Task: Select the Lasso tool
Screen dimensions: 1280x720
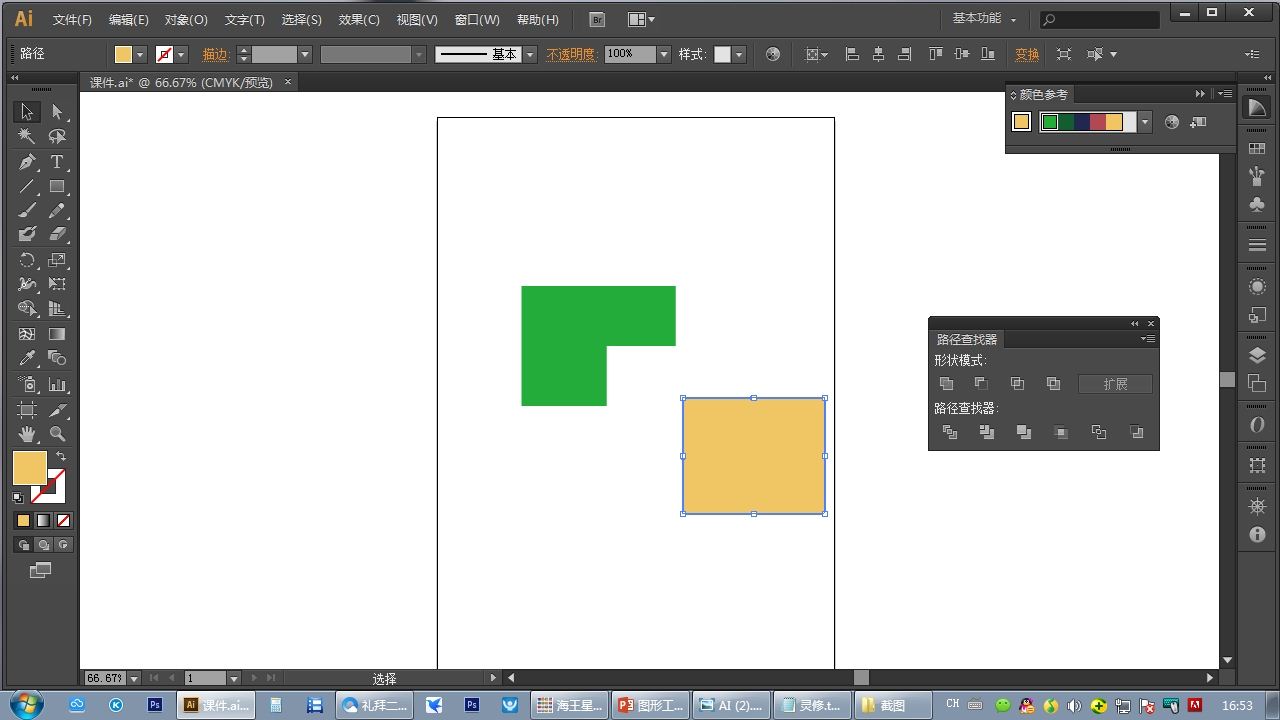Action: pos(57,137)
